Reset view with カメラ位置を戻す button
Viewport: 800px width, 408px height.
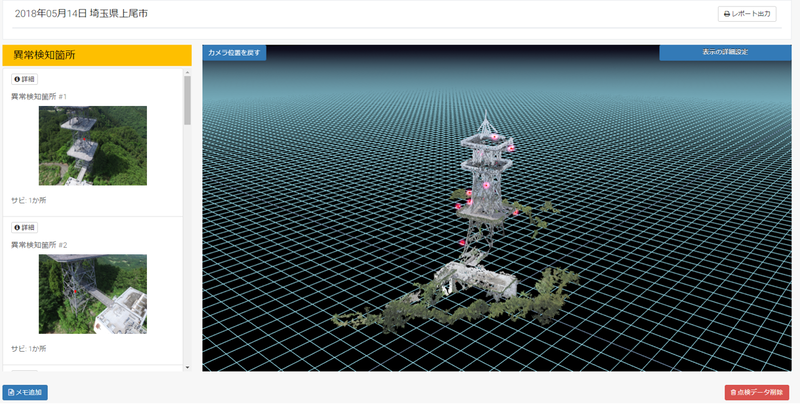pos(234,52)
